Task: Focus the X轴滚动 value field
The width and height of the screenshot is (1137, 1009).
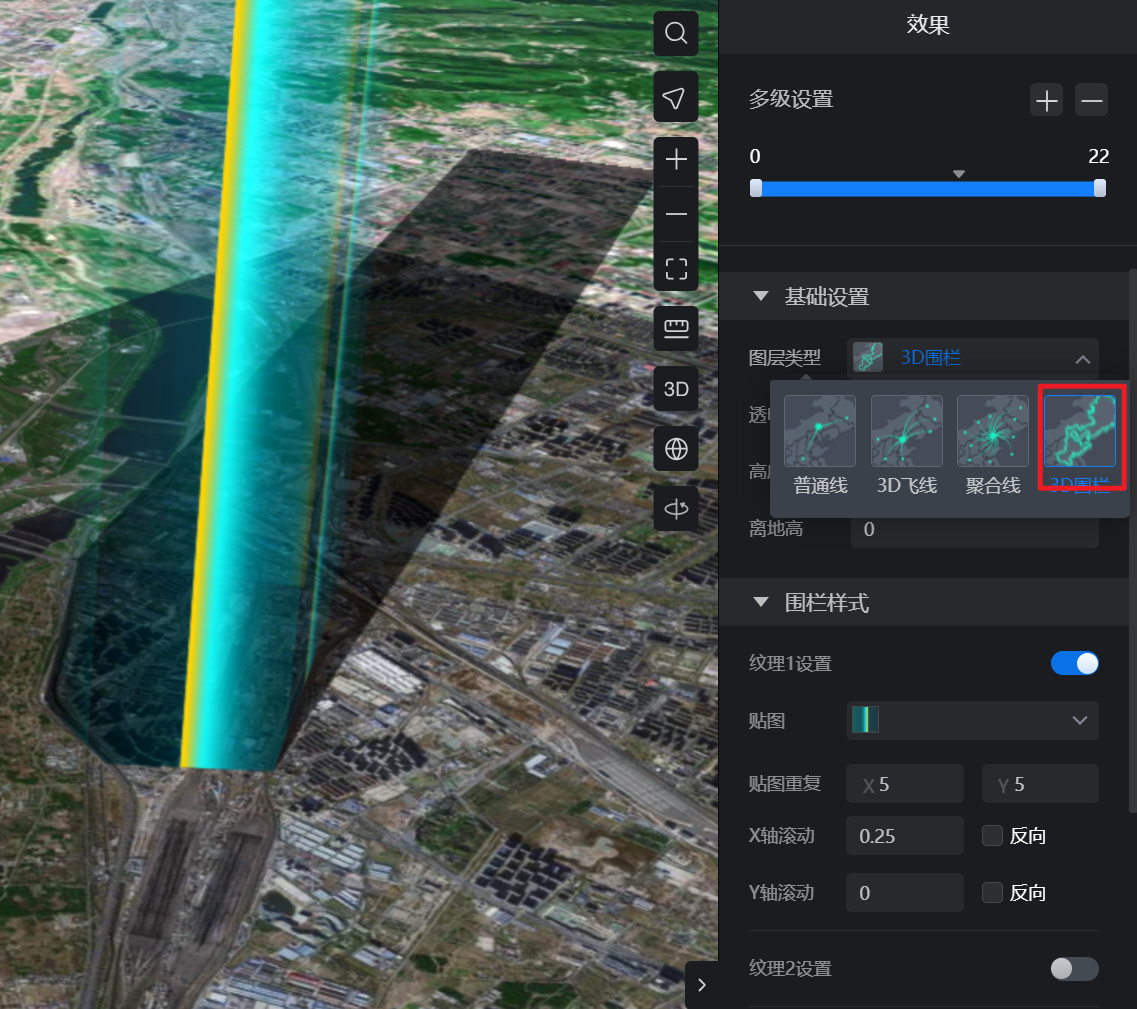Action: point(905,836)
